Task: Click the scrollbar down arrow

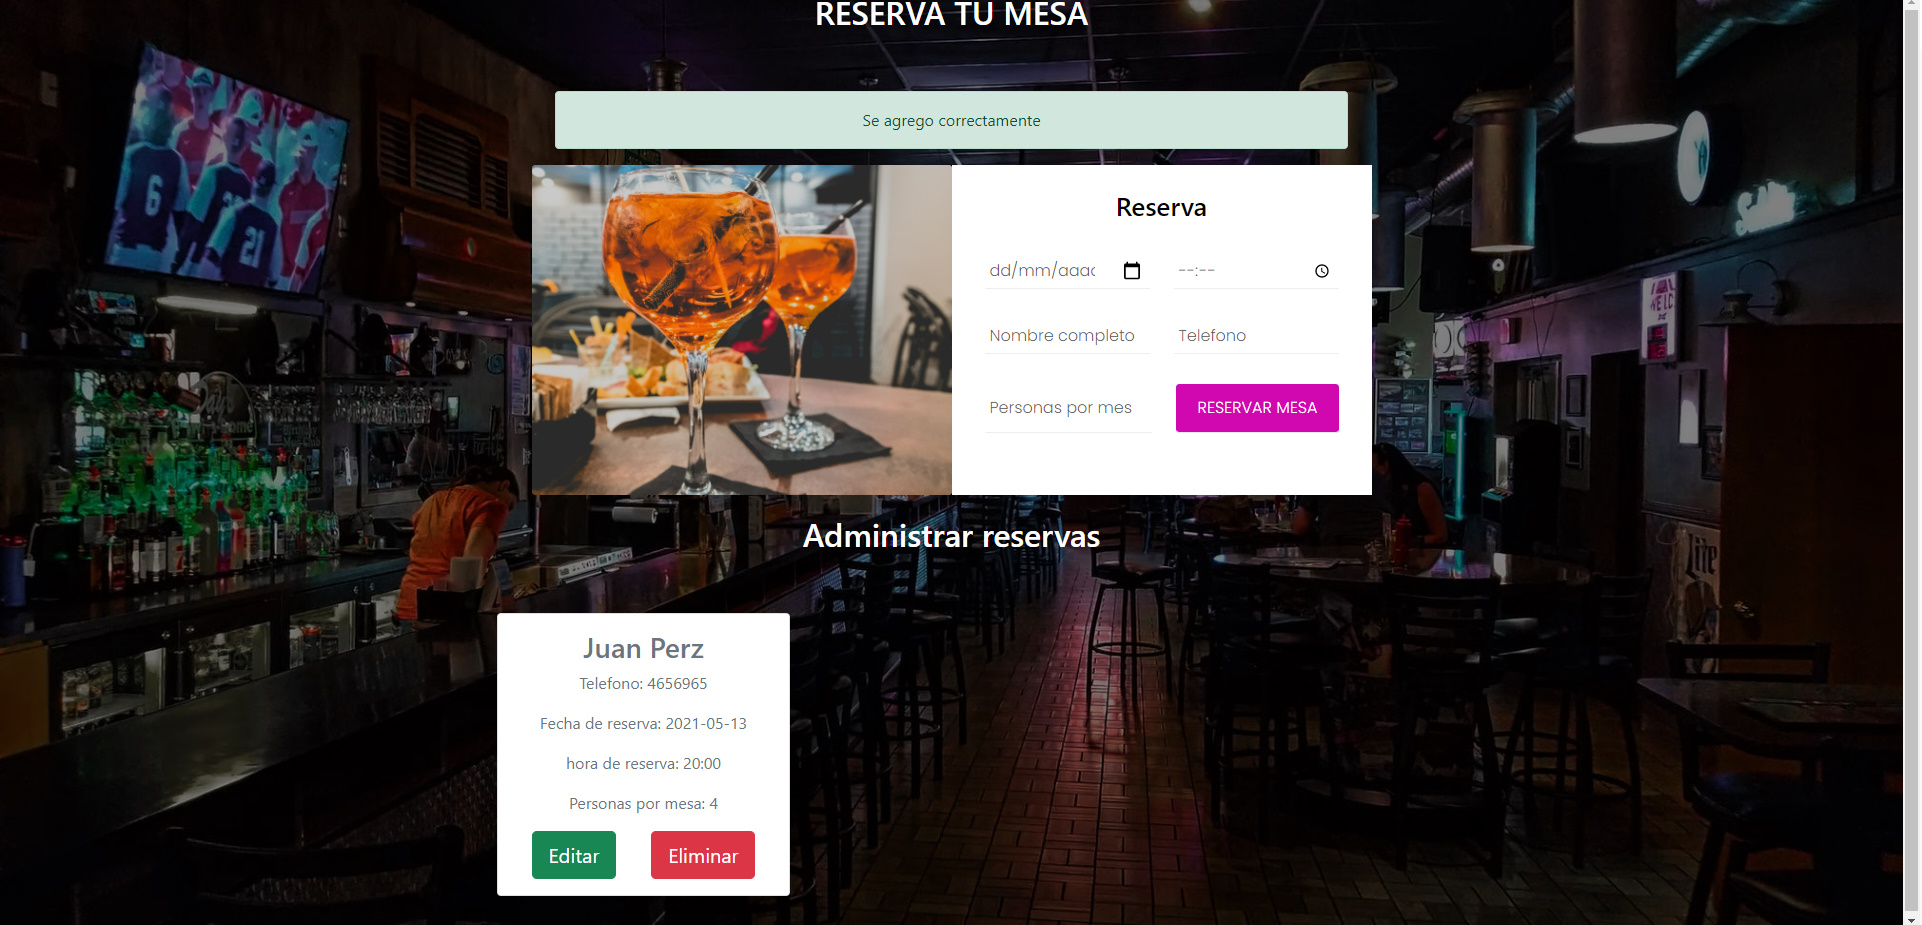Action: tap(1912, 917)
